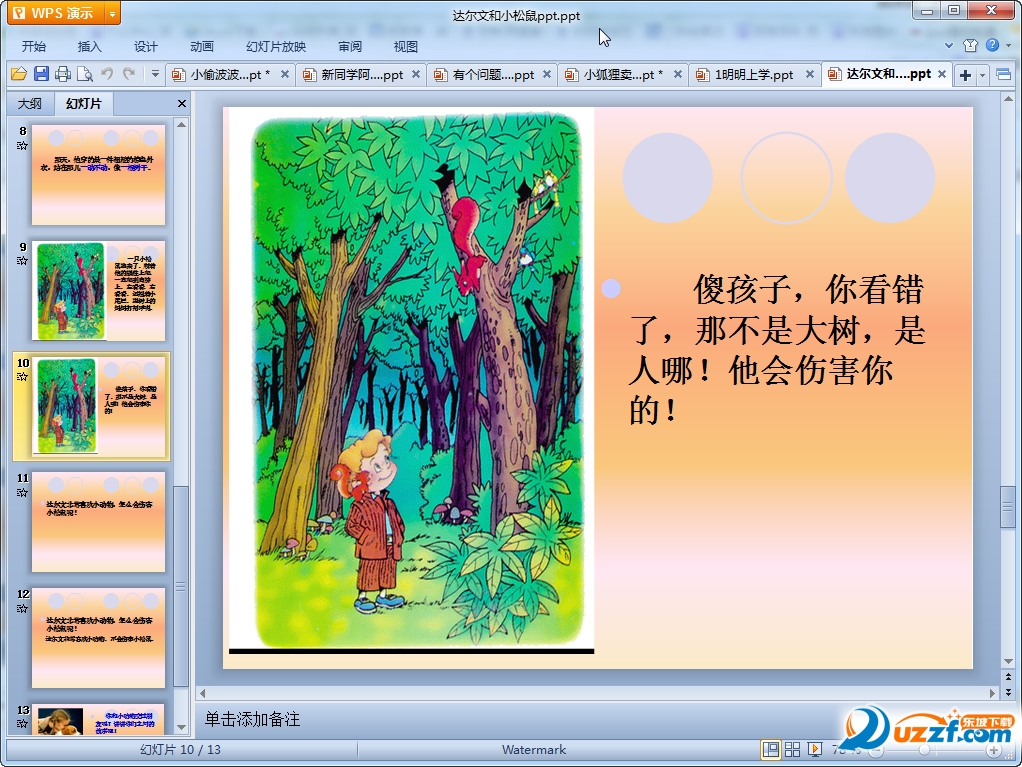
Task: Go to previous slide with double up arrow
Action: click(1008, 677)
